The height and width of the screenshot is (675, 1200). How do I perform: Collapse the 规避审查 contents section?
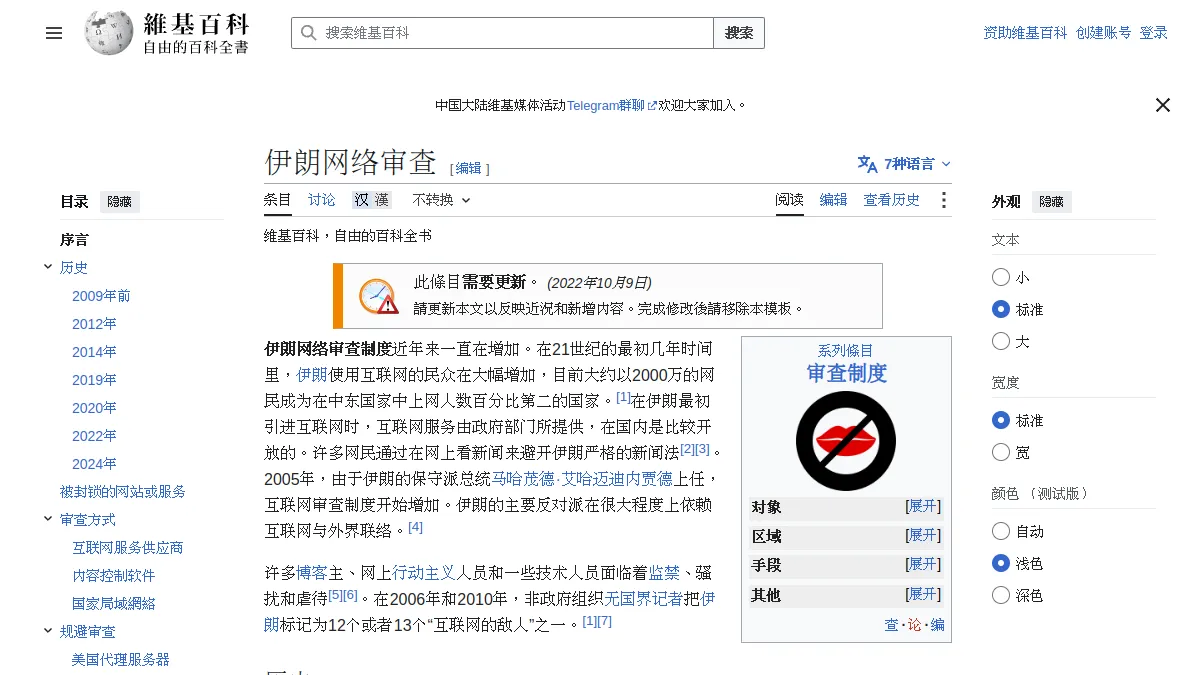point(48,631)
